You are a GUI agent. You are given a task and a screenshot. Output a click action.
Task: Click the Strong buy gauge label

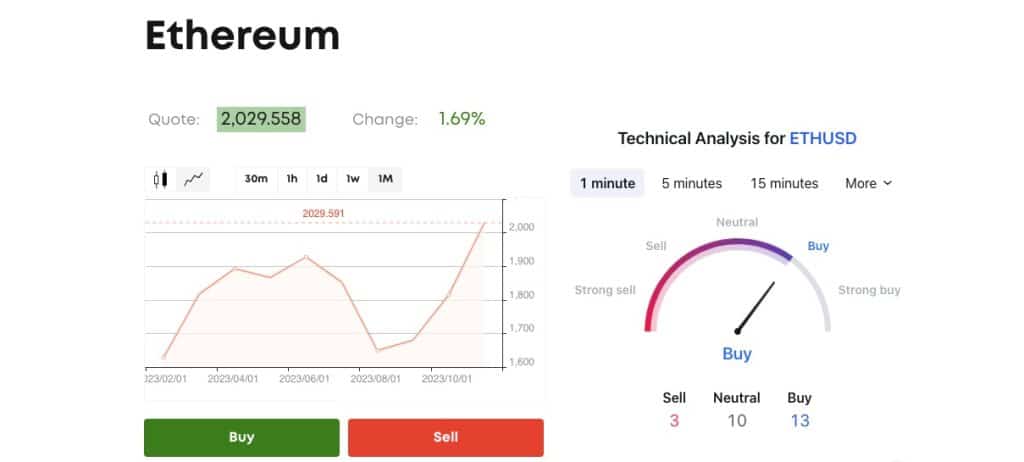[869, 290]
